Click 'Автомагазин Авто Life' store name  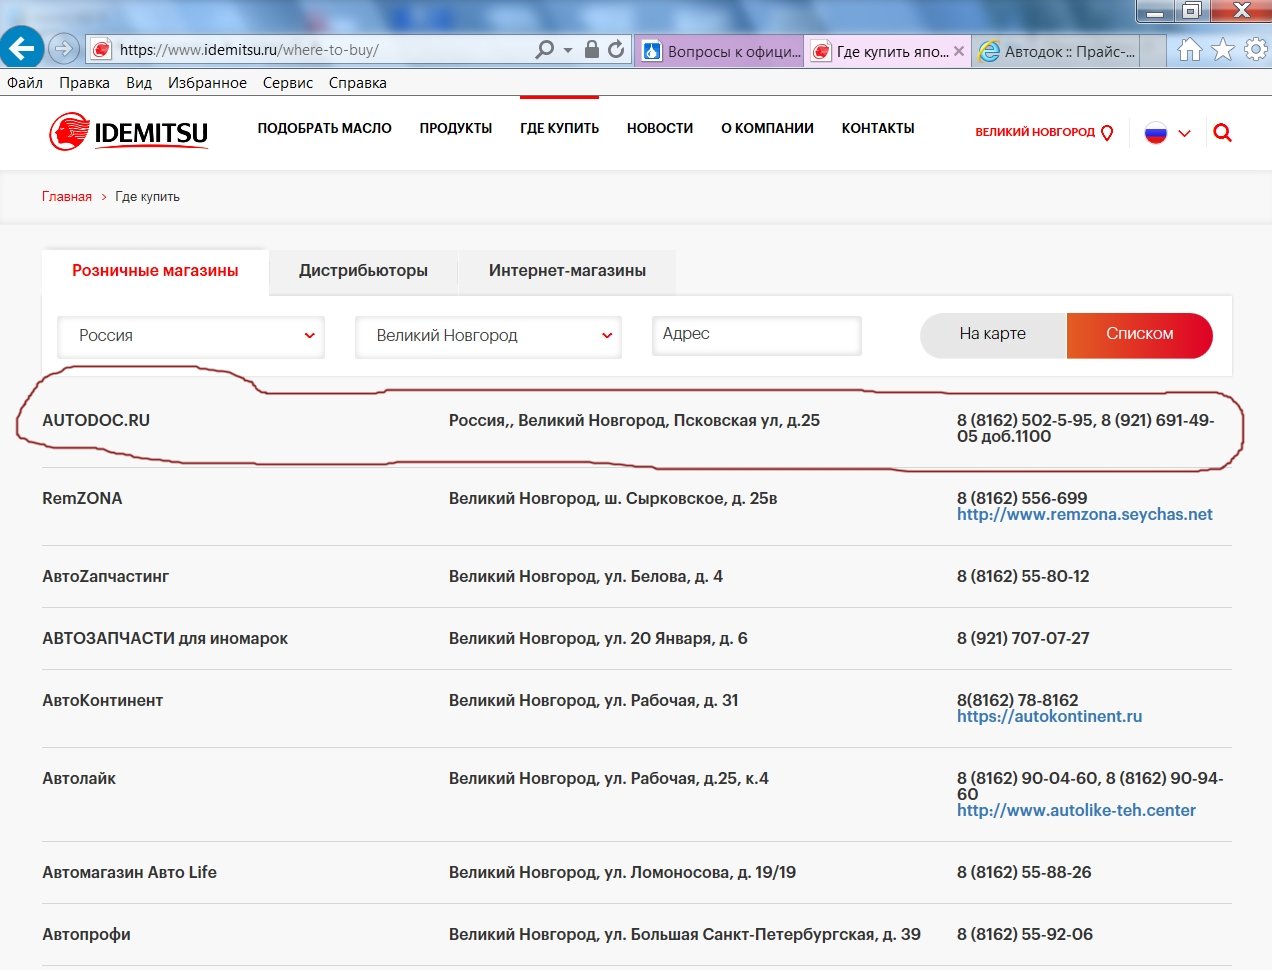(129, 872)
